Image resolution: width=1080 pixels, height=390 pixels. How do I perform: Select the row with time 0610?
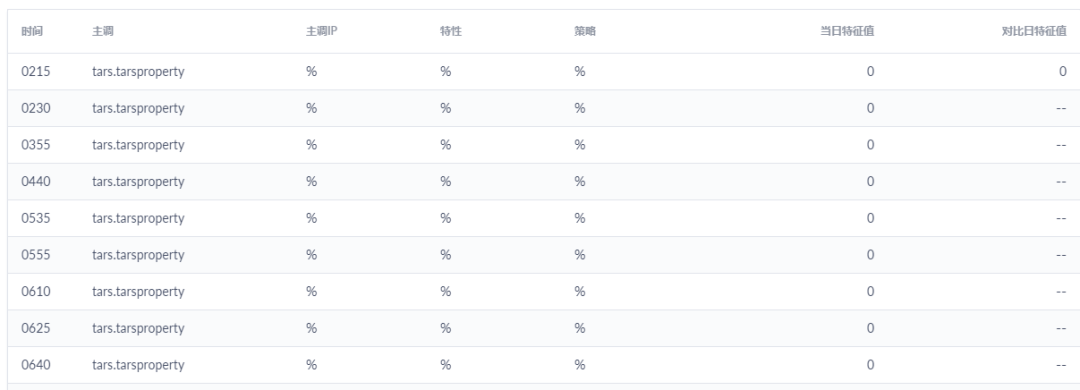[x=543, y=291]
